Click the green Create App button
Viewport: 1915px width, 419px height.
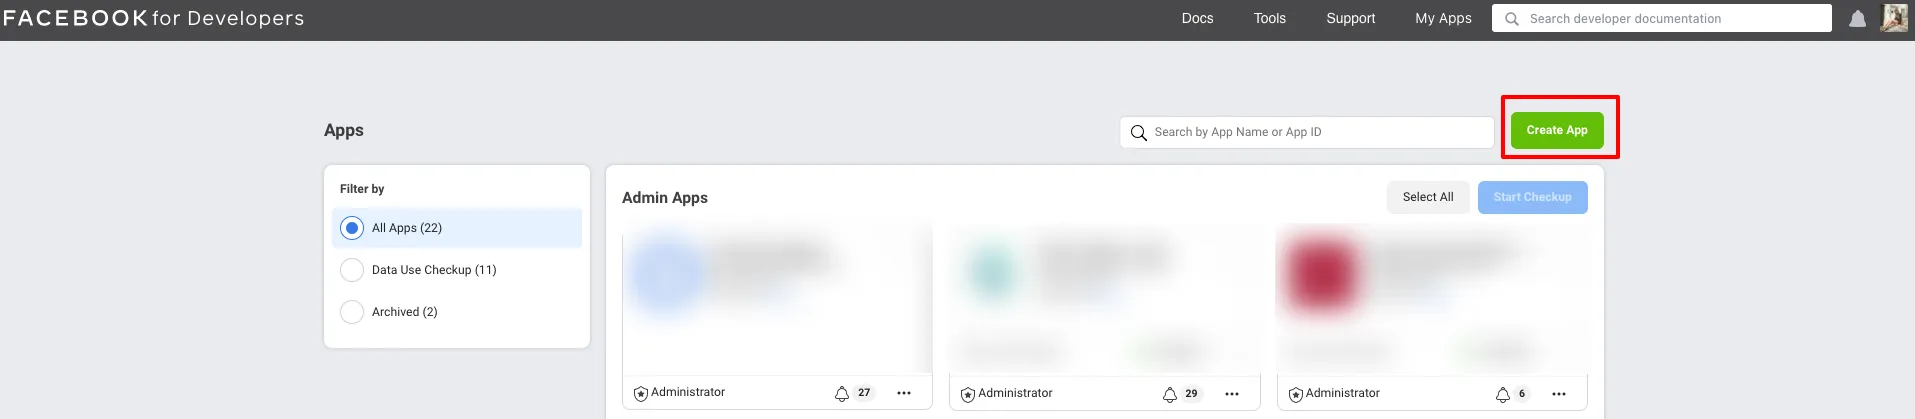click(x=1557, y=130)
